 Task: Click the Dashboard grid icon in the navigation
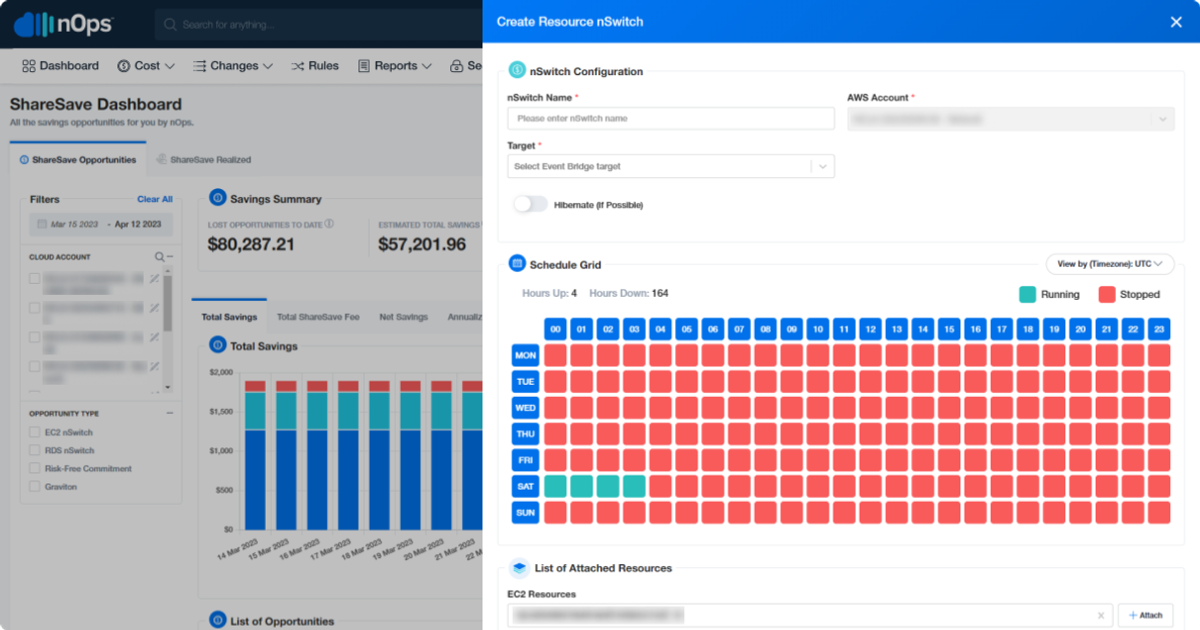point(28,66)
